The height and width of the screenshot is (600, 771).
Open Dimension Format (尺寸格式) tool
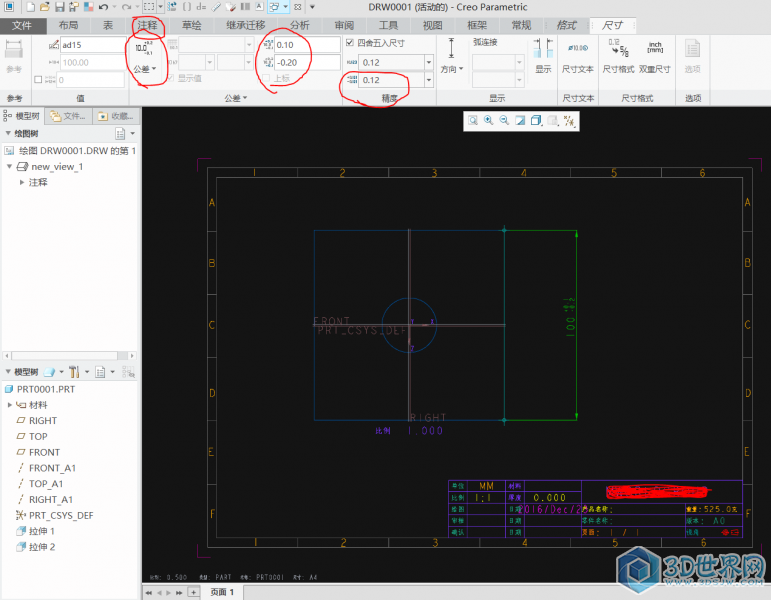point(619,56)
